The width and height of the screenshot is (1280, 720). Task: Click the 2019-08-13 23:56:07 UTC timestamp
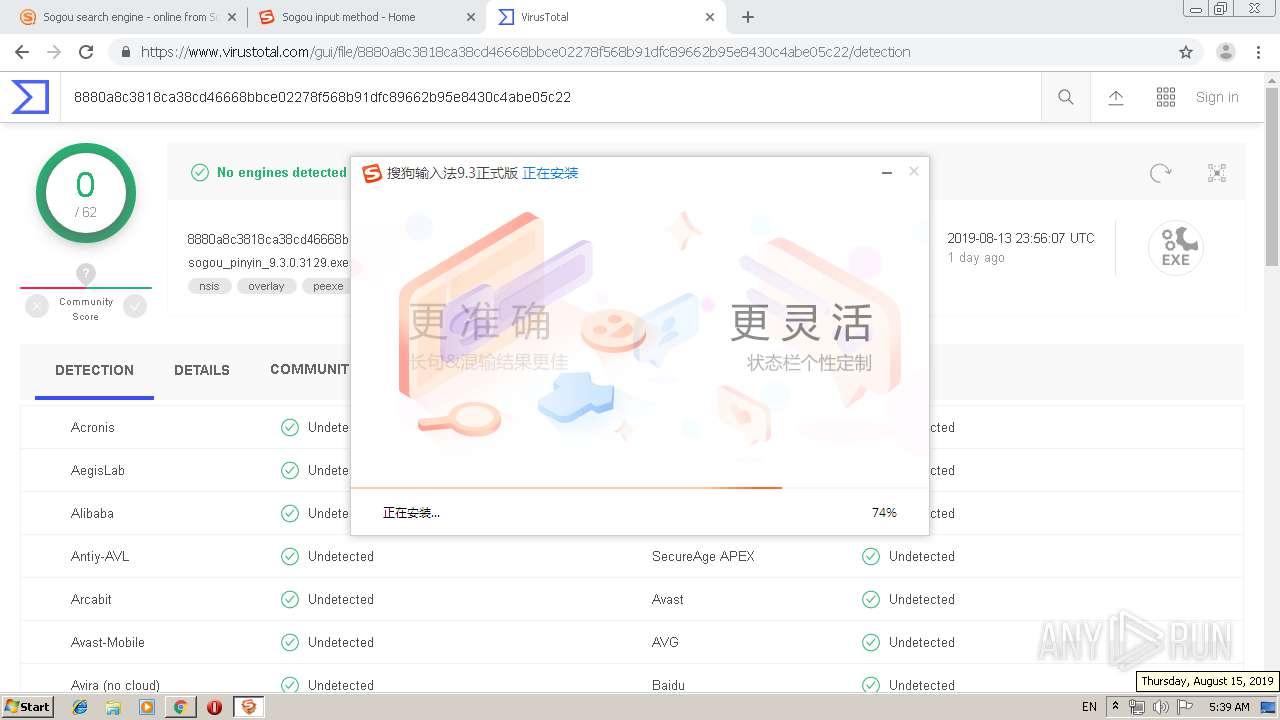[x=1021, y=238]
